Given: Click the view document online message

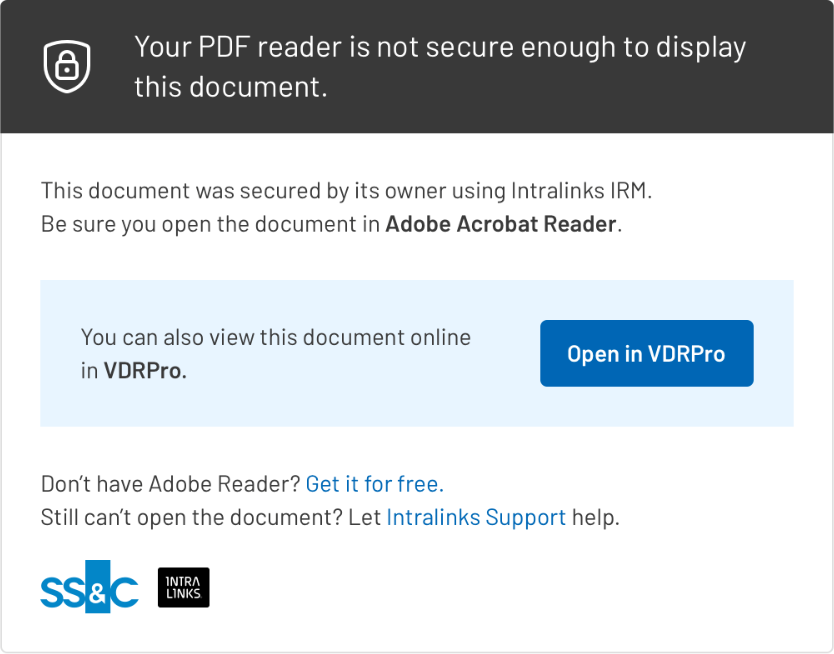Looking at the screenshot, I should coord(276,337).
